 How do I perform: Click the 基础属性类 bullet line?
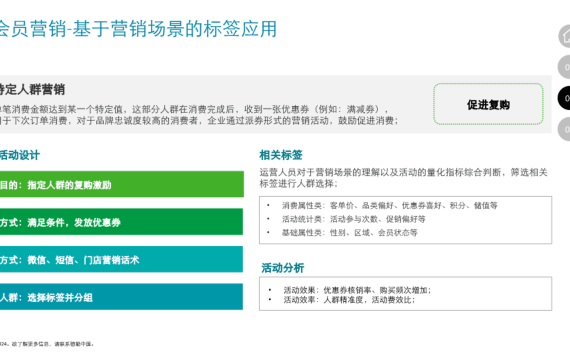[349, 233]
